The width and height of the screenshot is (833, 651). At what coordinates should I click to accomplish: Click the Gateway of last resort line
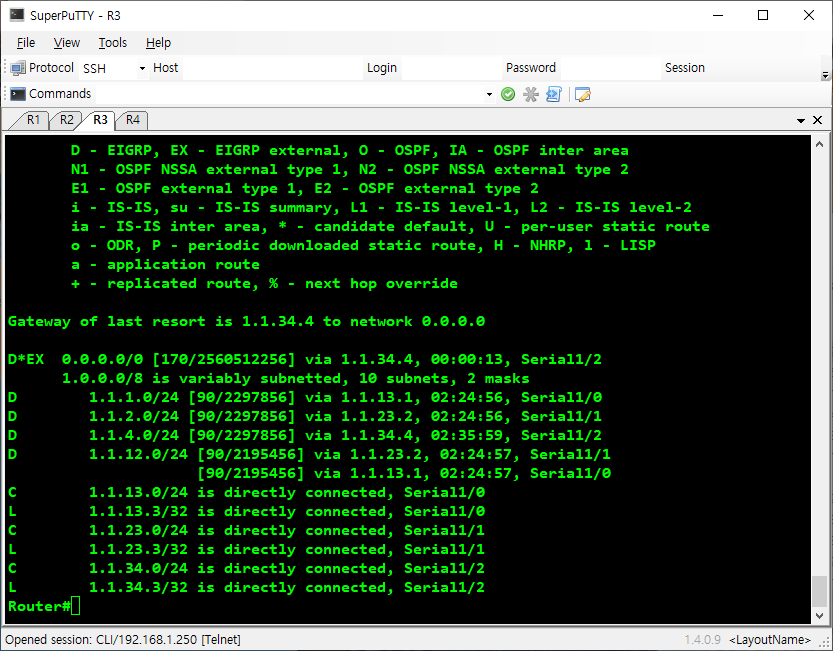(x=246, y=322)
